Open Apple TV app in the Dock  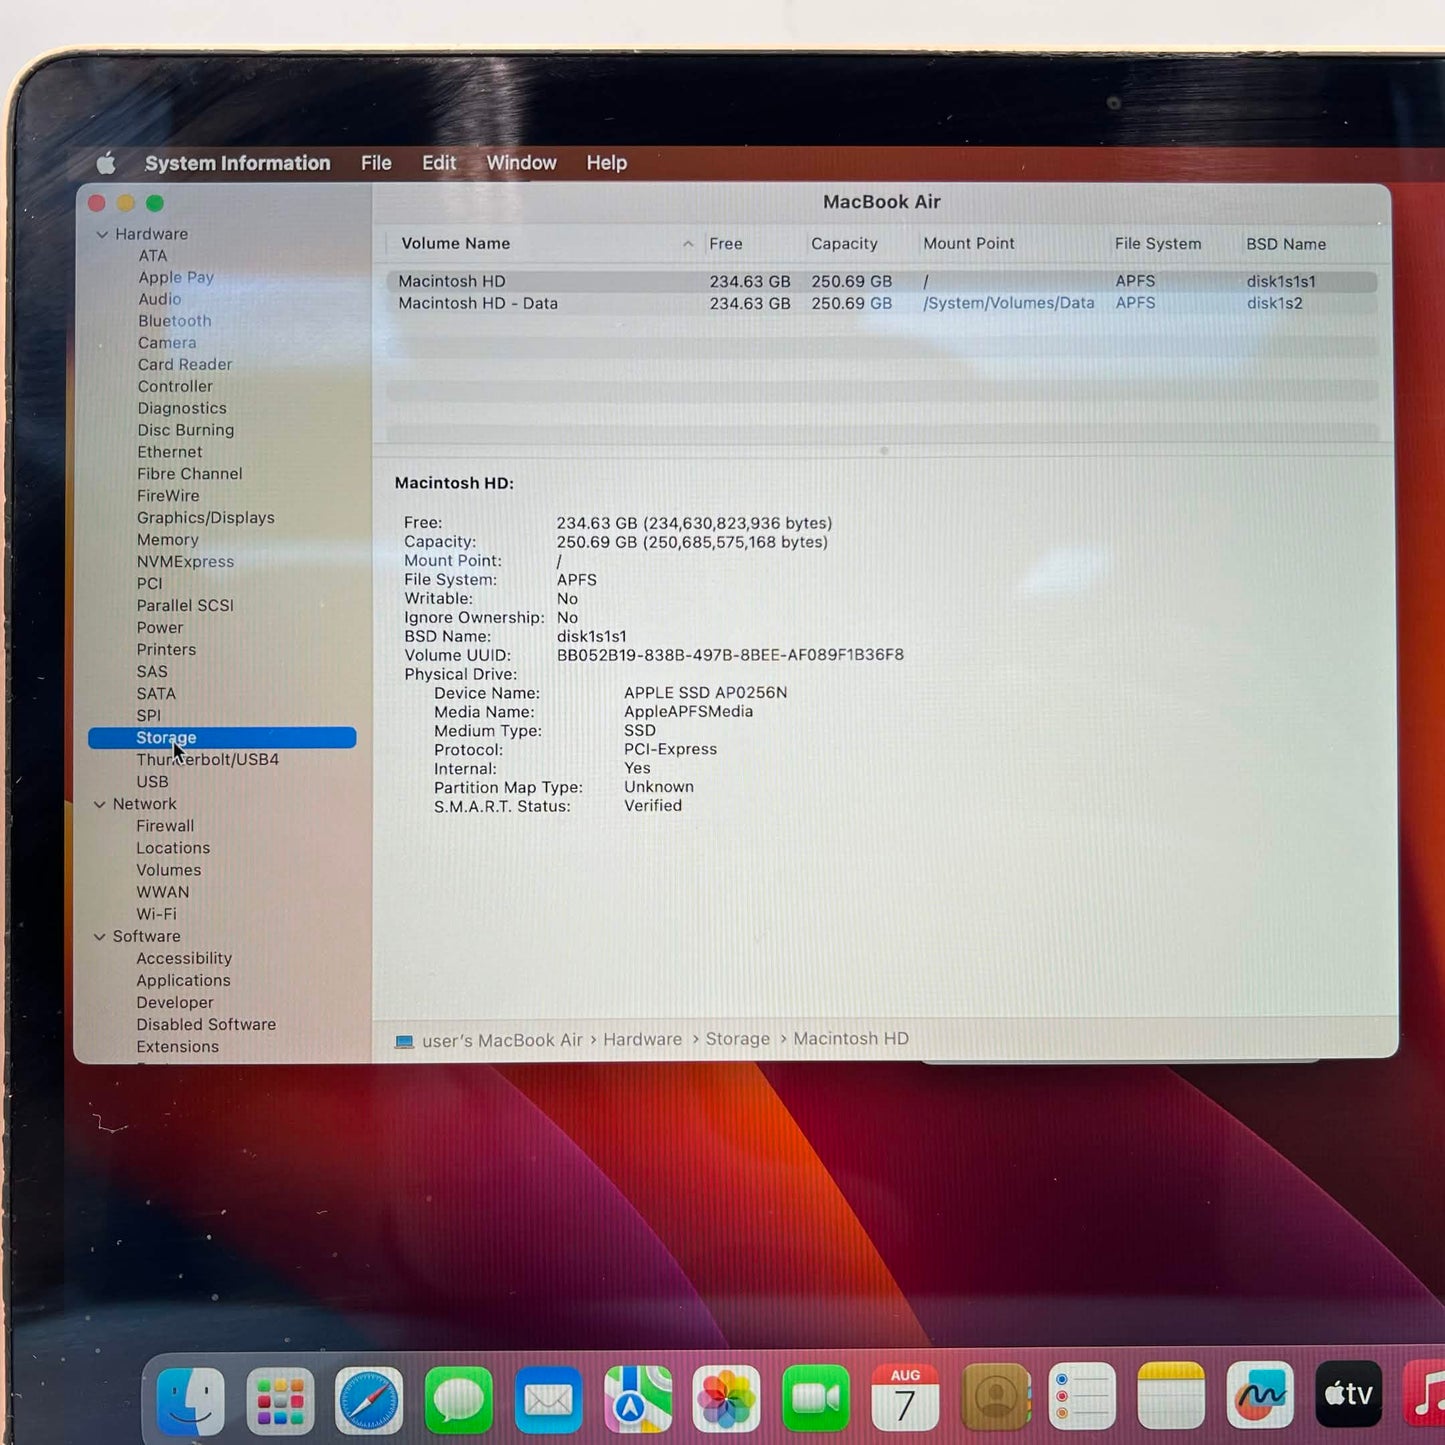(x=1348, y=1393)
